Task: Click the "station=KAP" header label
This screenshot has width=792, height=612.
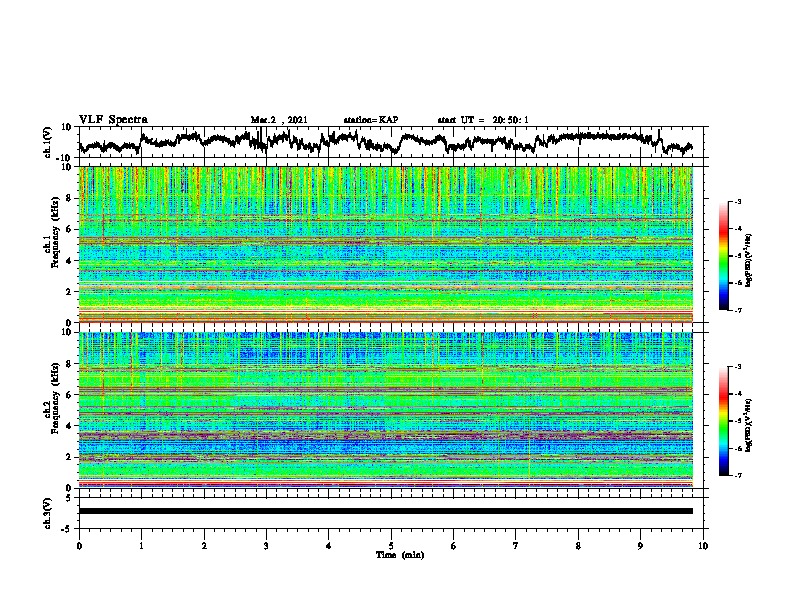Action: pos(371,120)
